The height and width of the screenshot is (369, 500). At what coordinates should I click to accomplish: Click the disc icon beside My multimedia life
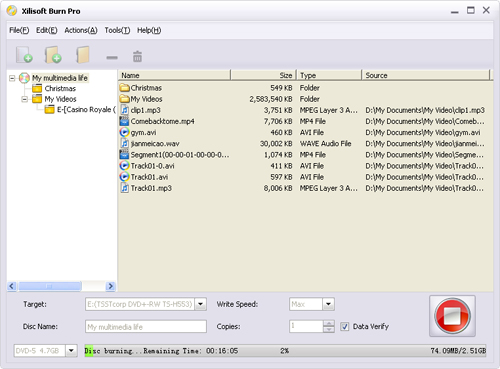[24, 78]
